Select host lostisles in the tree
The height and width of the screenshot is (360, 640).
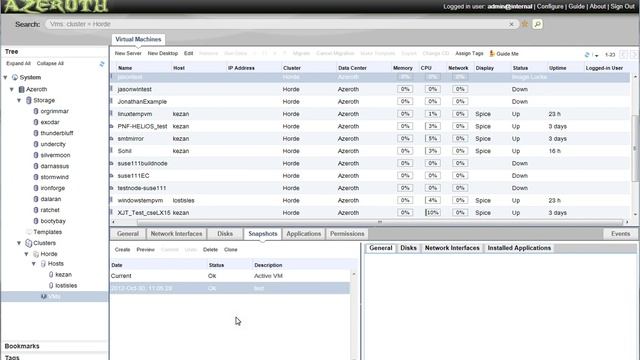pos(66,286)
